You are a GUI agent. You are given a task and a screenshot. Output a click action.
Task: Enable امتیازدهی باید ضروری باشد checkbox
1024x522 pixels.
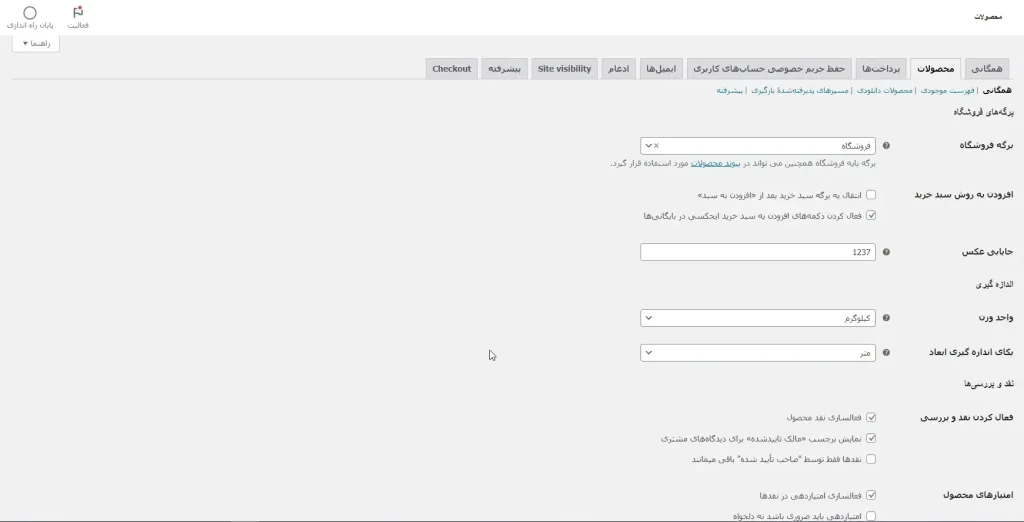pyautogui.click(x=871, y=516)
